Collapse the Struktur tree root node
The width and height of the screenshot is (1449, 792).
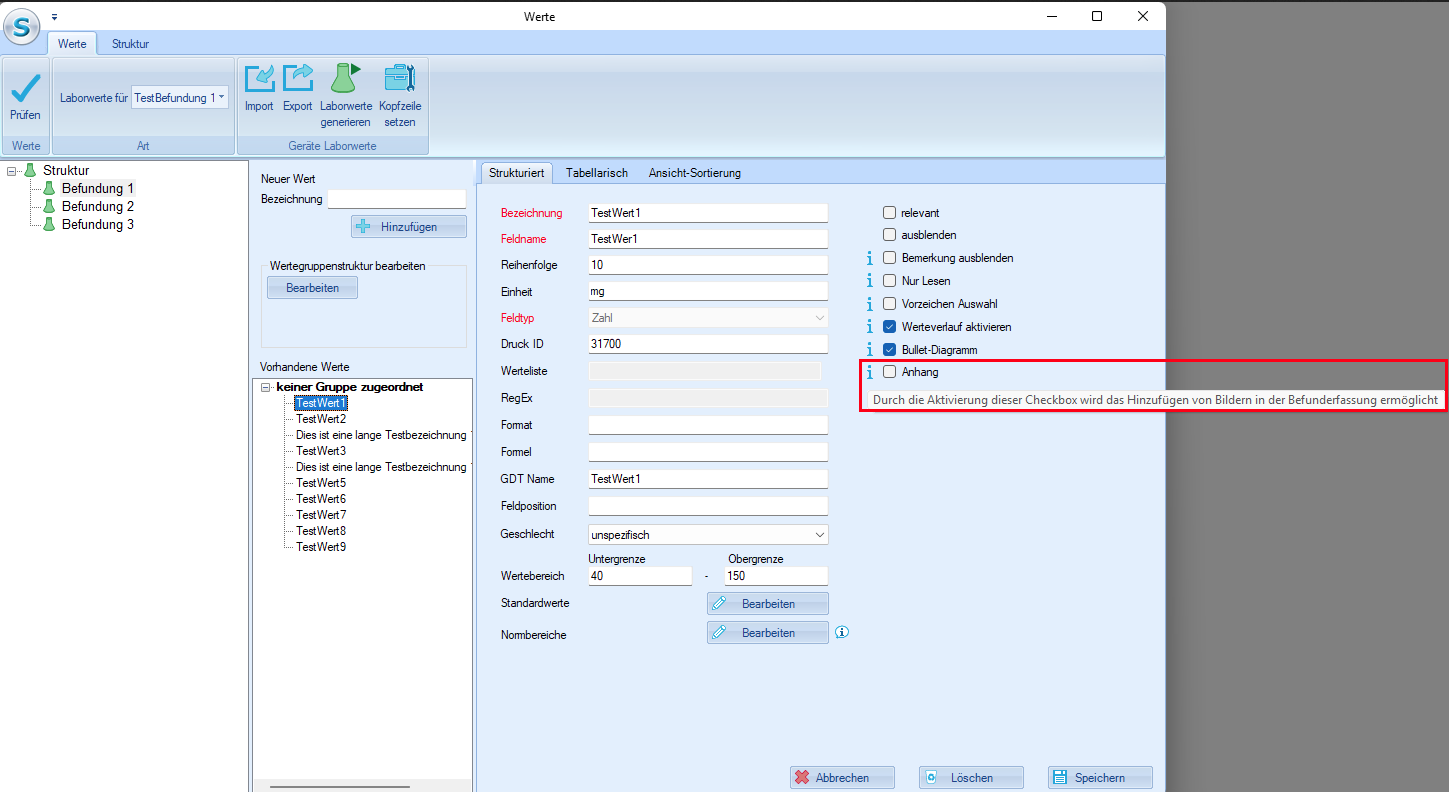point(11,171)
